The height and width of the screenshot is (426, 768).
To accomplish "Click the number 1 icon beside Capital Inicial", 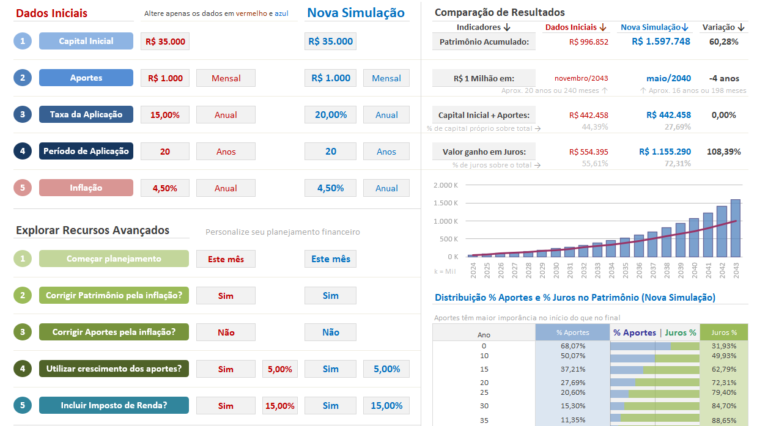I will (23, 41).
